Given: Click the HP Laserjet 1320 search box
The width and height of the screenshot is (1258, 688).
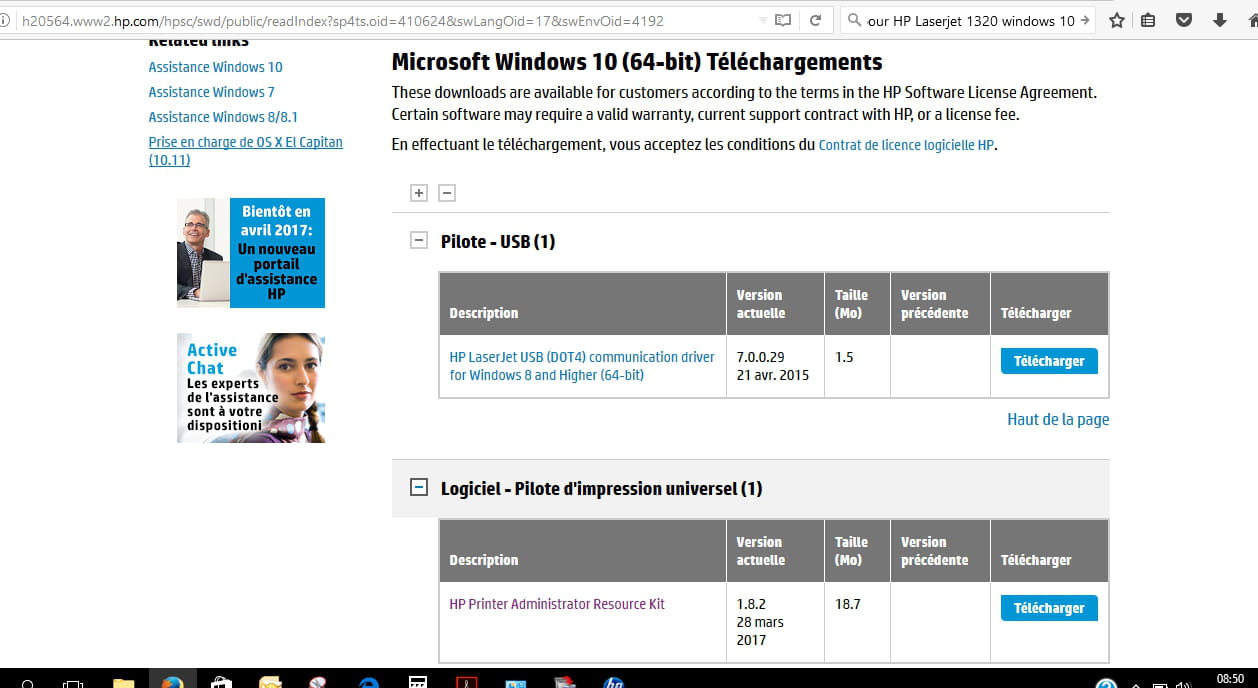Looking at the screenshot, I should [x=970, y=20].
